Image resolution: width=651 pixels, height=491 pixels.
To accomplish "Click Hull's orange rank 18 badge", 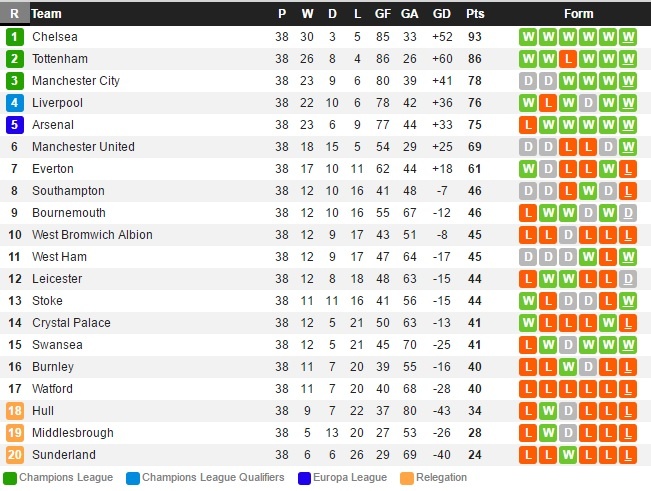I will coord(14,411).
